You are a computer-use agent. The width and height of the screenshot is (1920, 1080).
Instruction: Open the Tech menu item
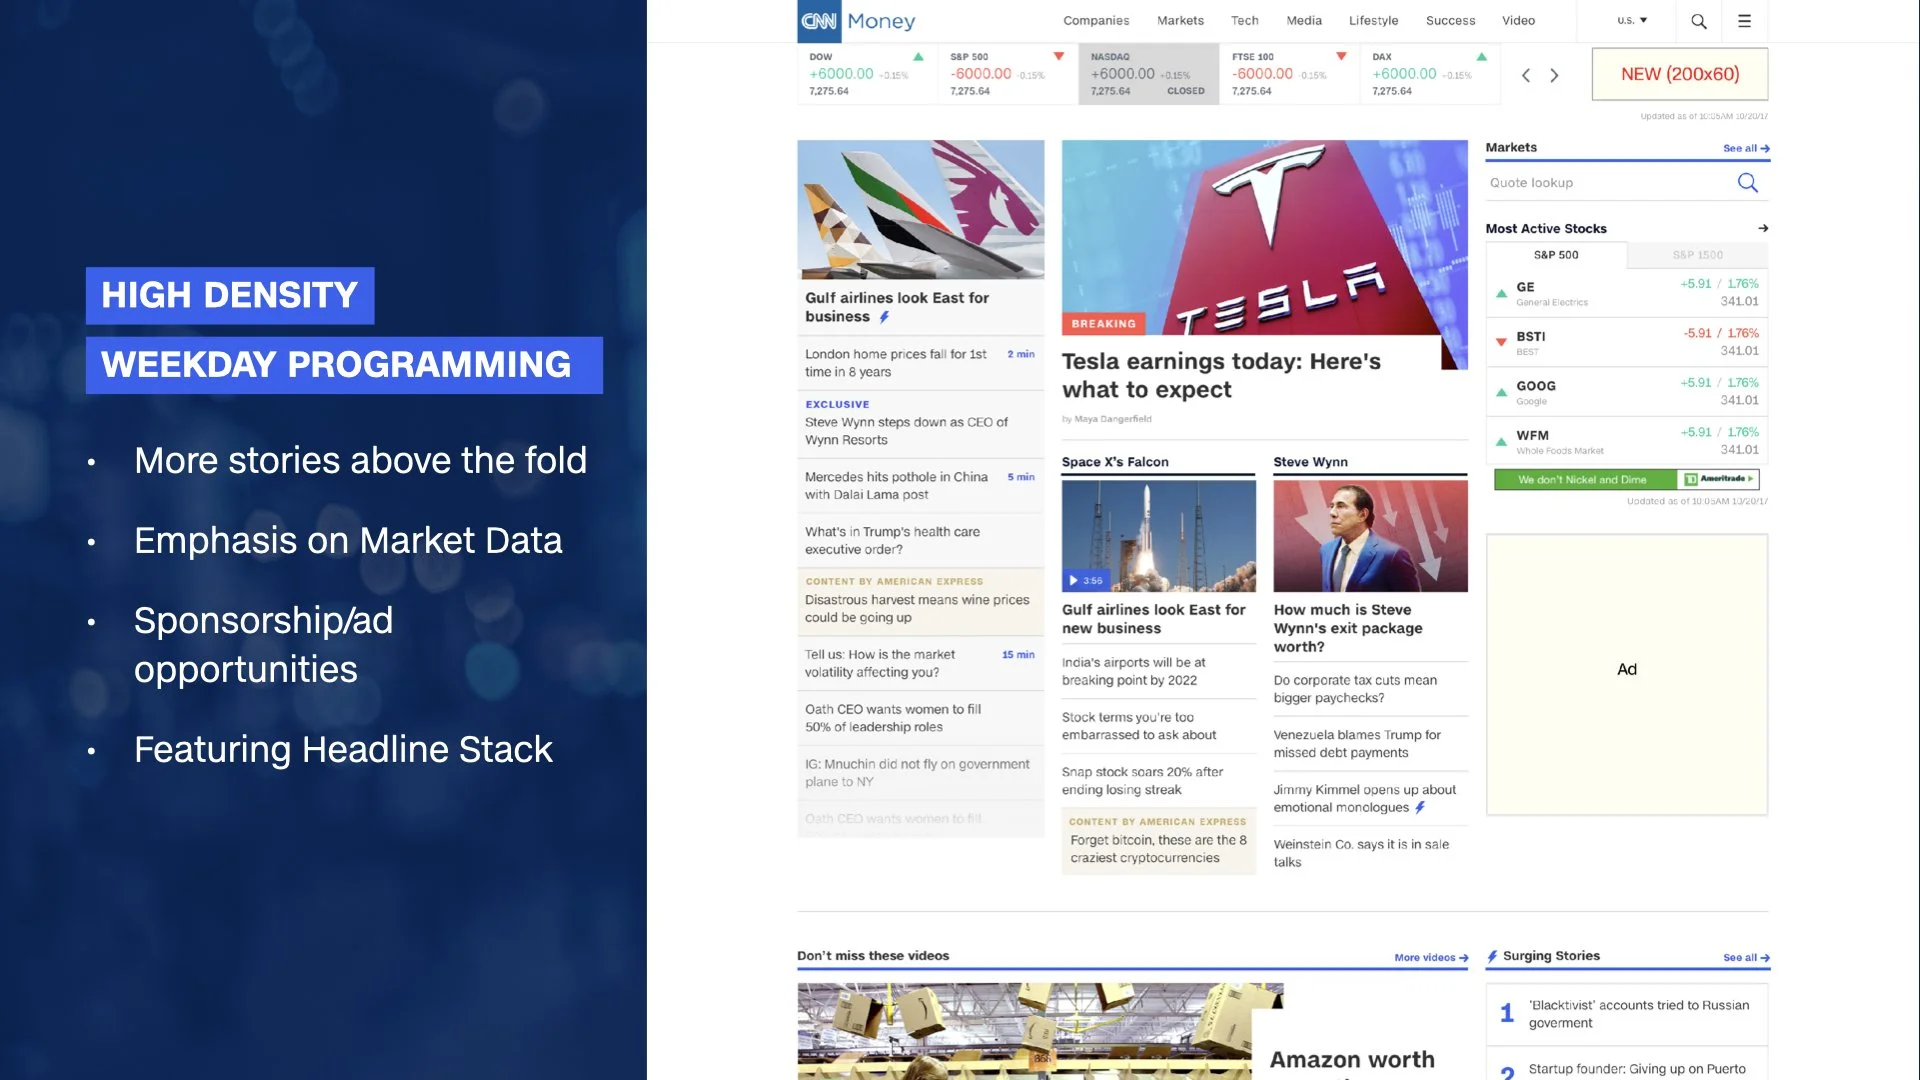click(1244, 20)
